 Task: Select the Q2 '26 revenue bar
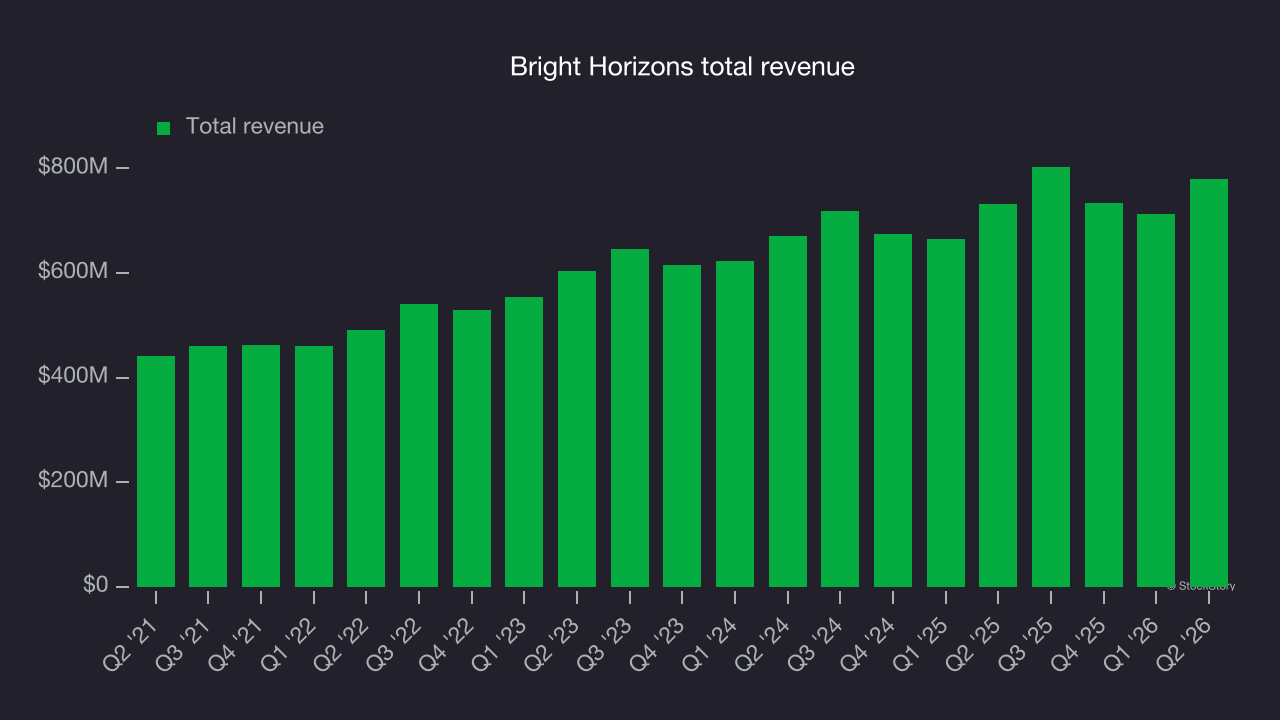point(1209,383)
